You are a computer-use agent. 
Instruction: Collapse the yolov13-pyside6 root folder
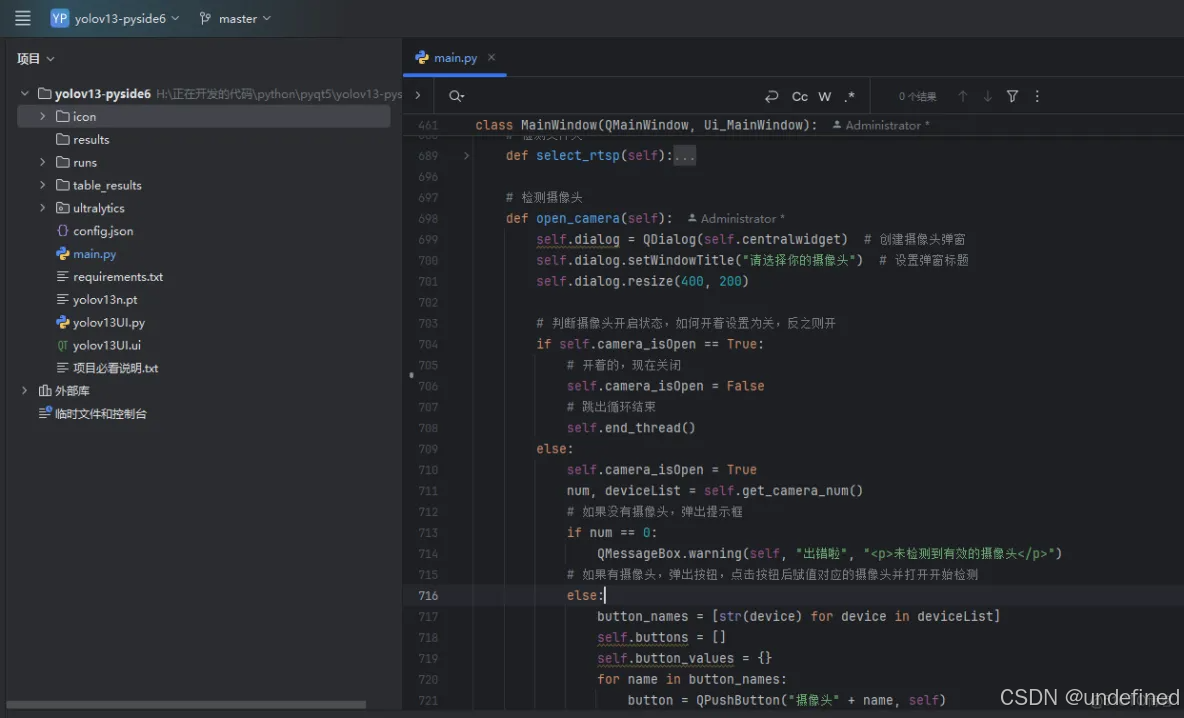[25, 94]
